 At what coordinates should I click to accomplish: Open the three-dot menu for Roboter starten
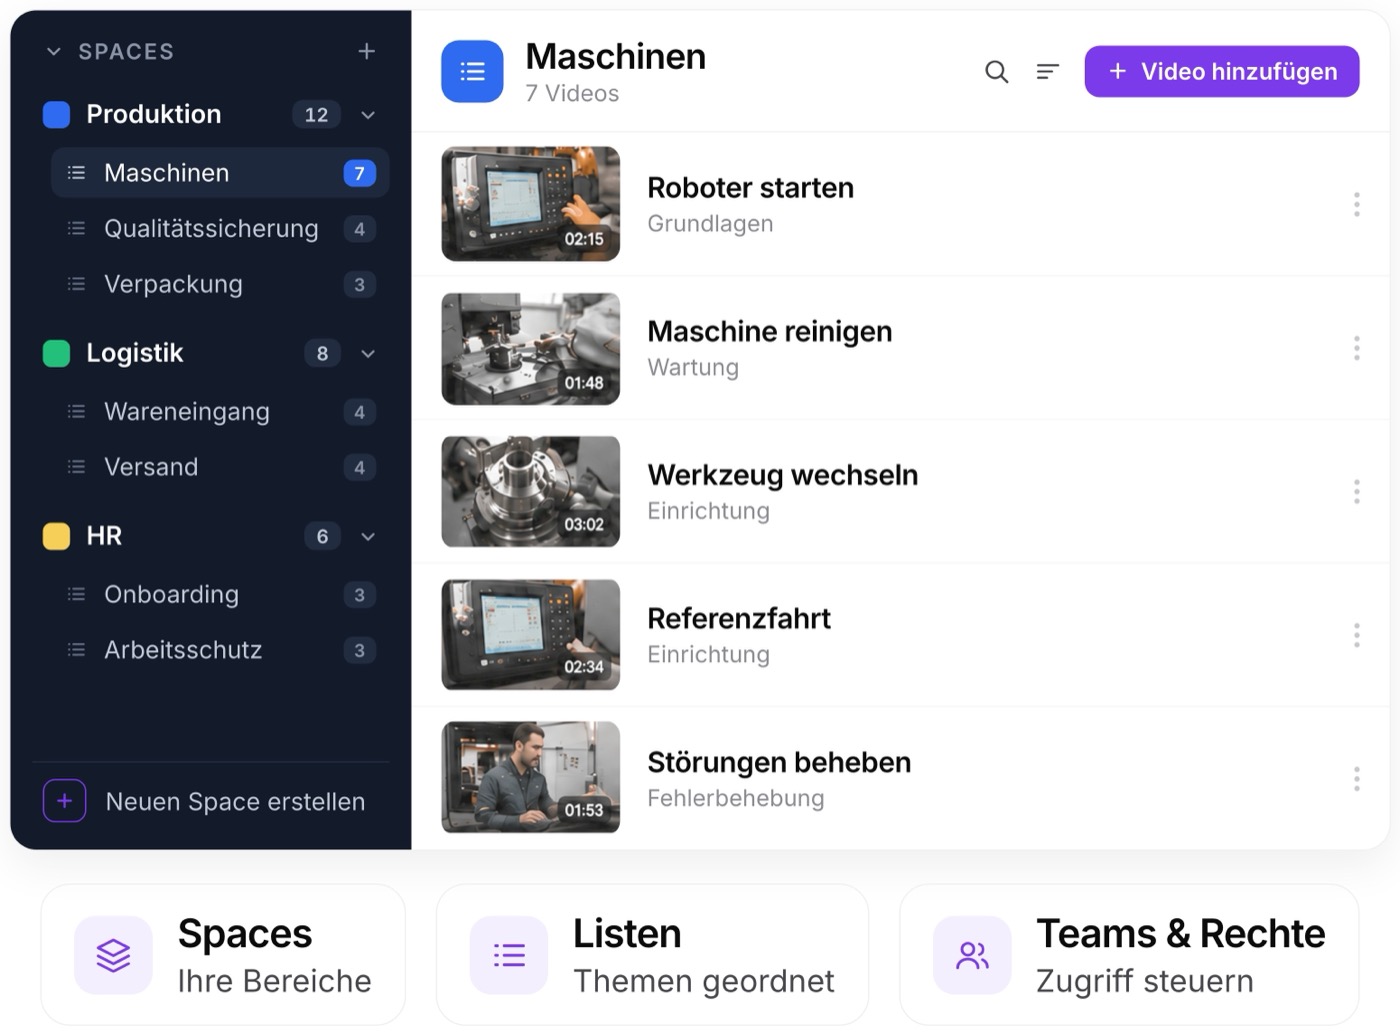[x=1356, y=204]
